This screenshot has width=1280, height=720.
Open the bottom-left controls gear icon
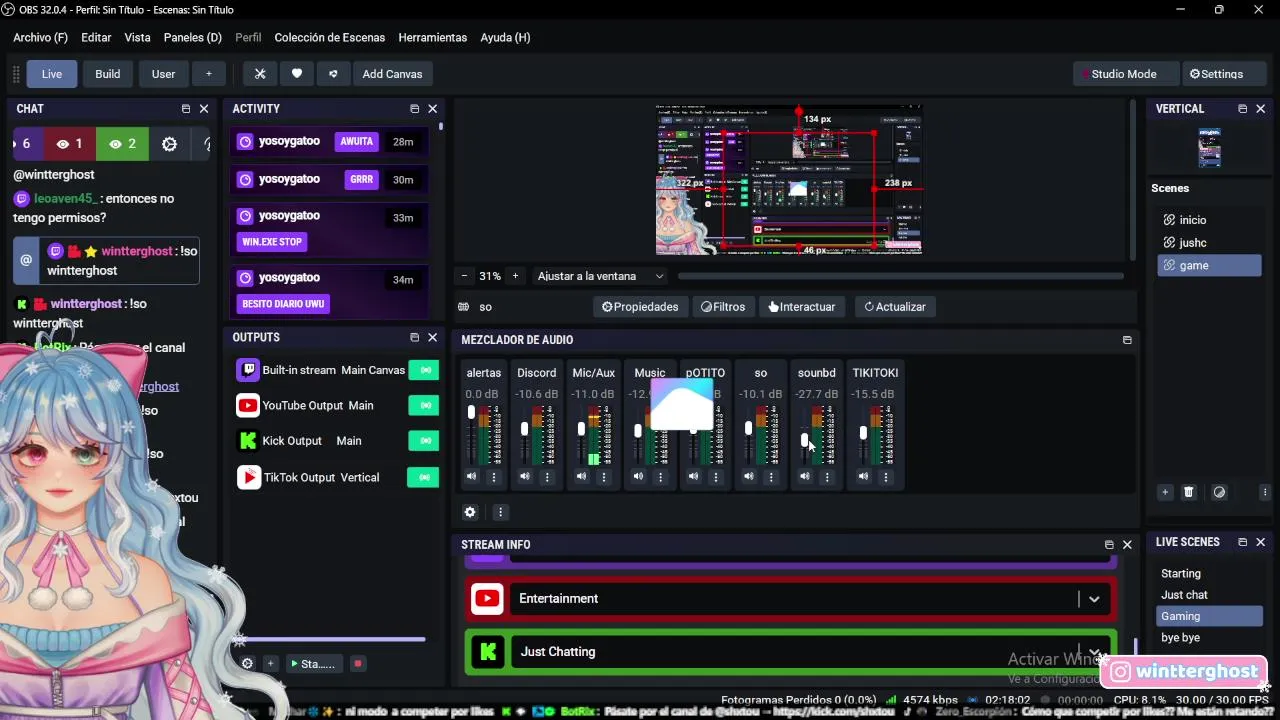click(x=247, y=663)
